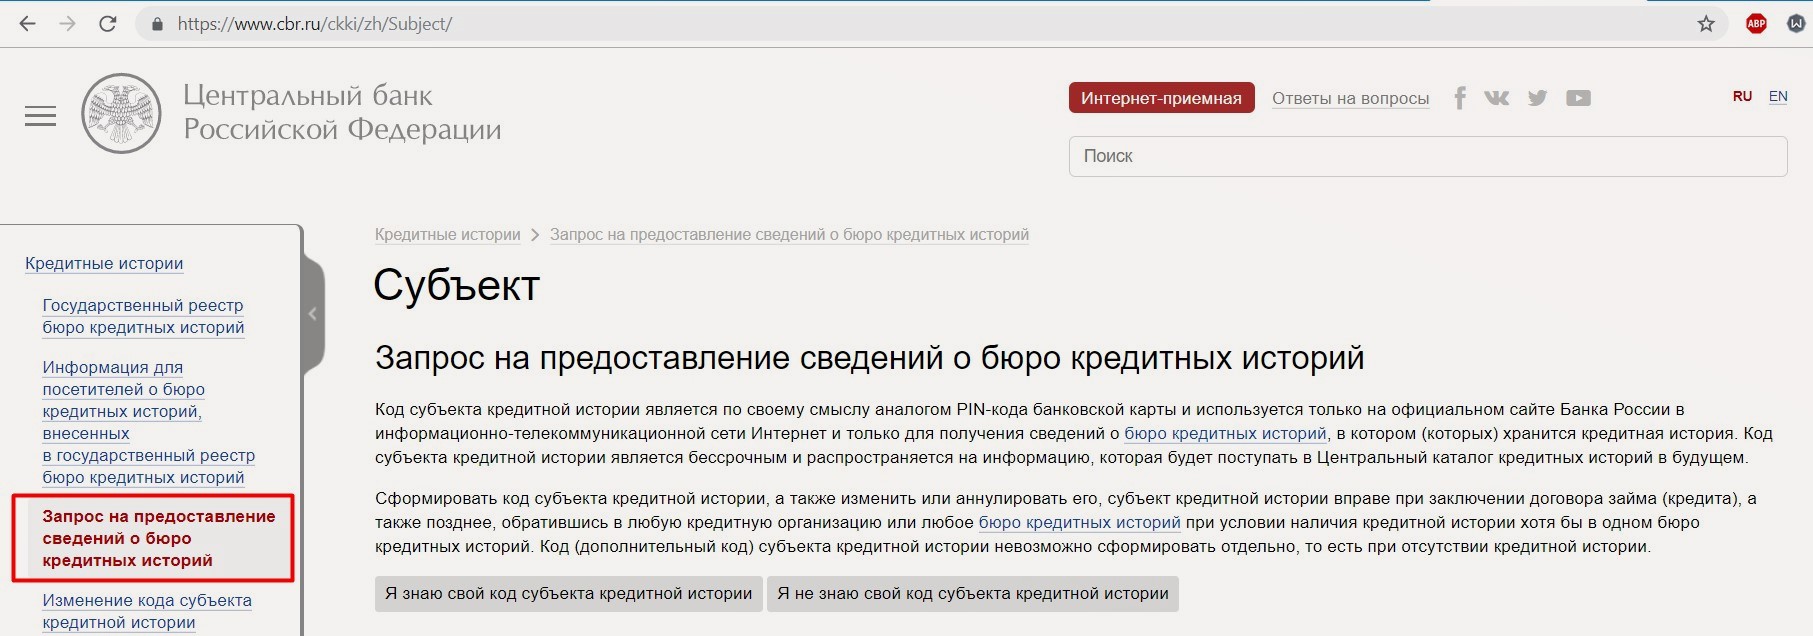Viewport: 1813px width, 636px height.
Task: Open Ответы на вопросы link
Action: (1350, 98)
